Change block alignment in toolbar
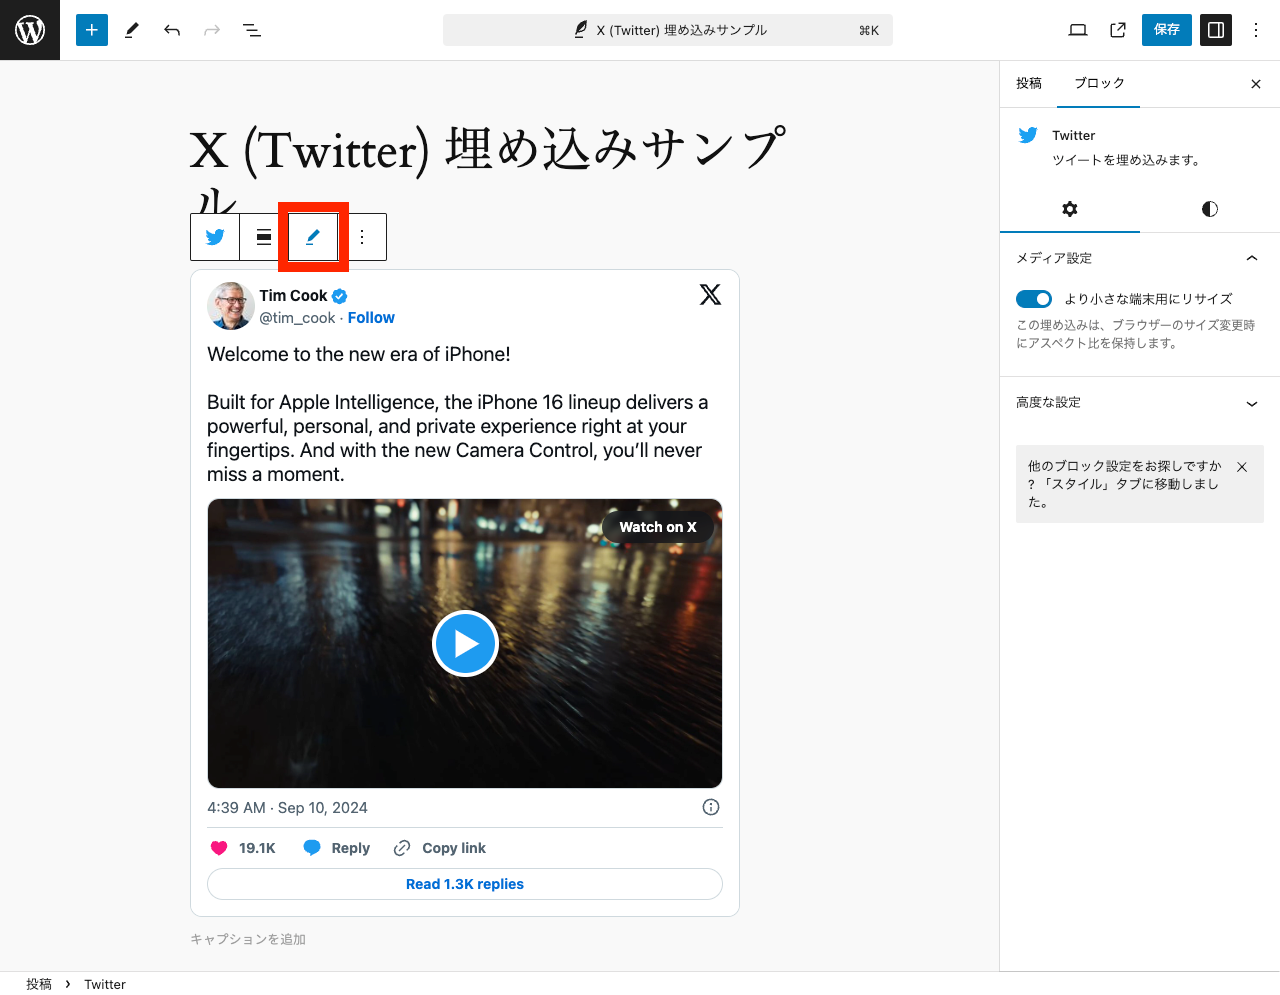Screen dimensions: 1280x995 click(264, 237)
